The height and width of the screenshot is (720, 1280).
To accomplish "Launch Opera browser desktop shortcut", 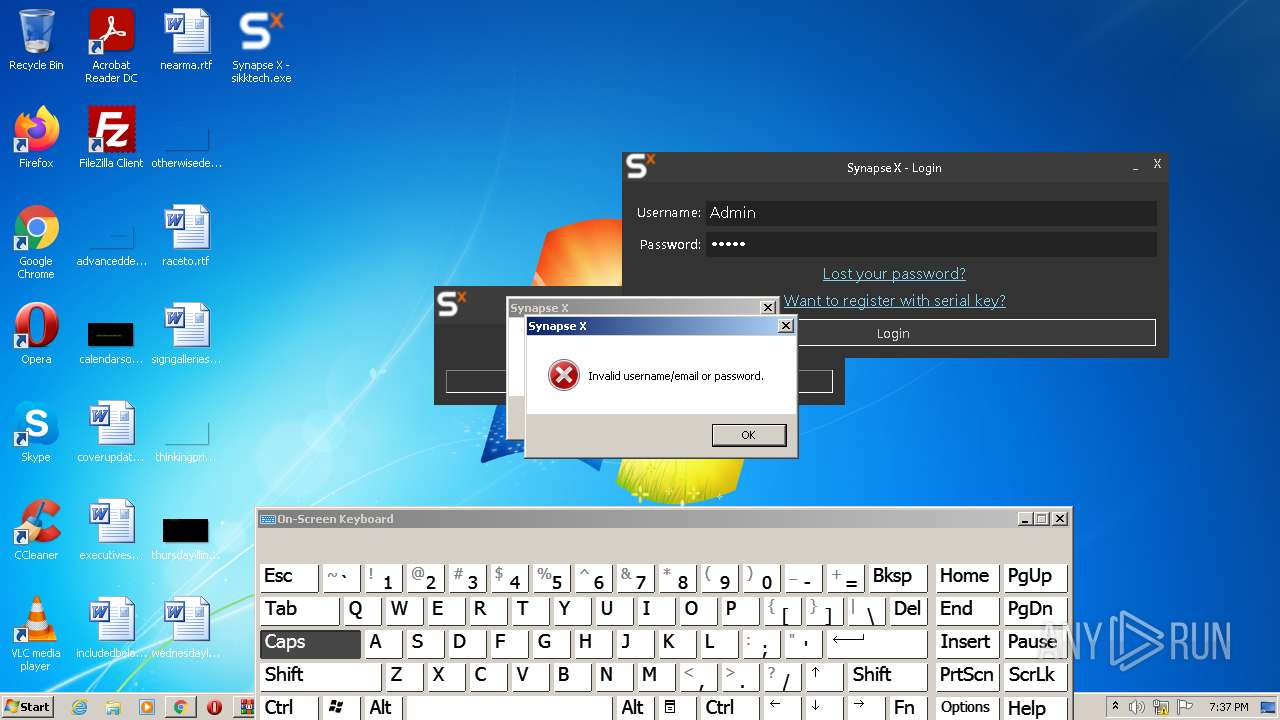I will pos(36,334).
